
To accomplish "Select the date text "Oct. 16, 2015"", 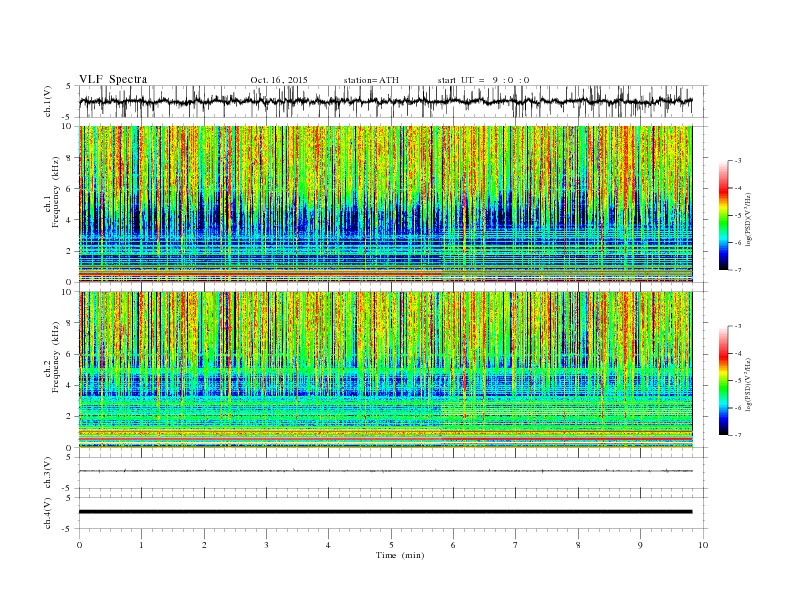I will click(x=279, y=80).
